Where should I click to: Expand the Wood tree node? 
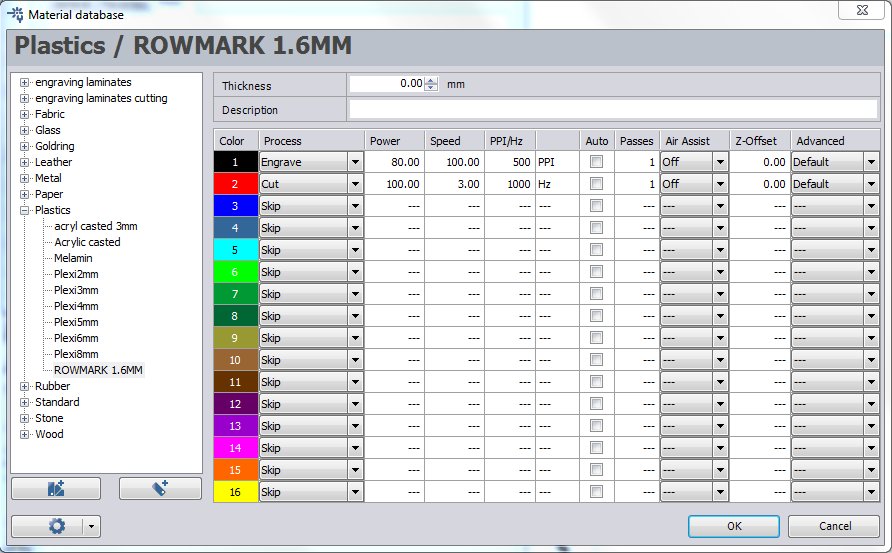pos(24,434)
